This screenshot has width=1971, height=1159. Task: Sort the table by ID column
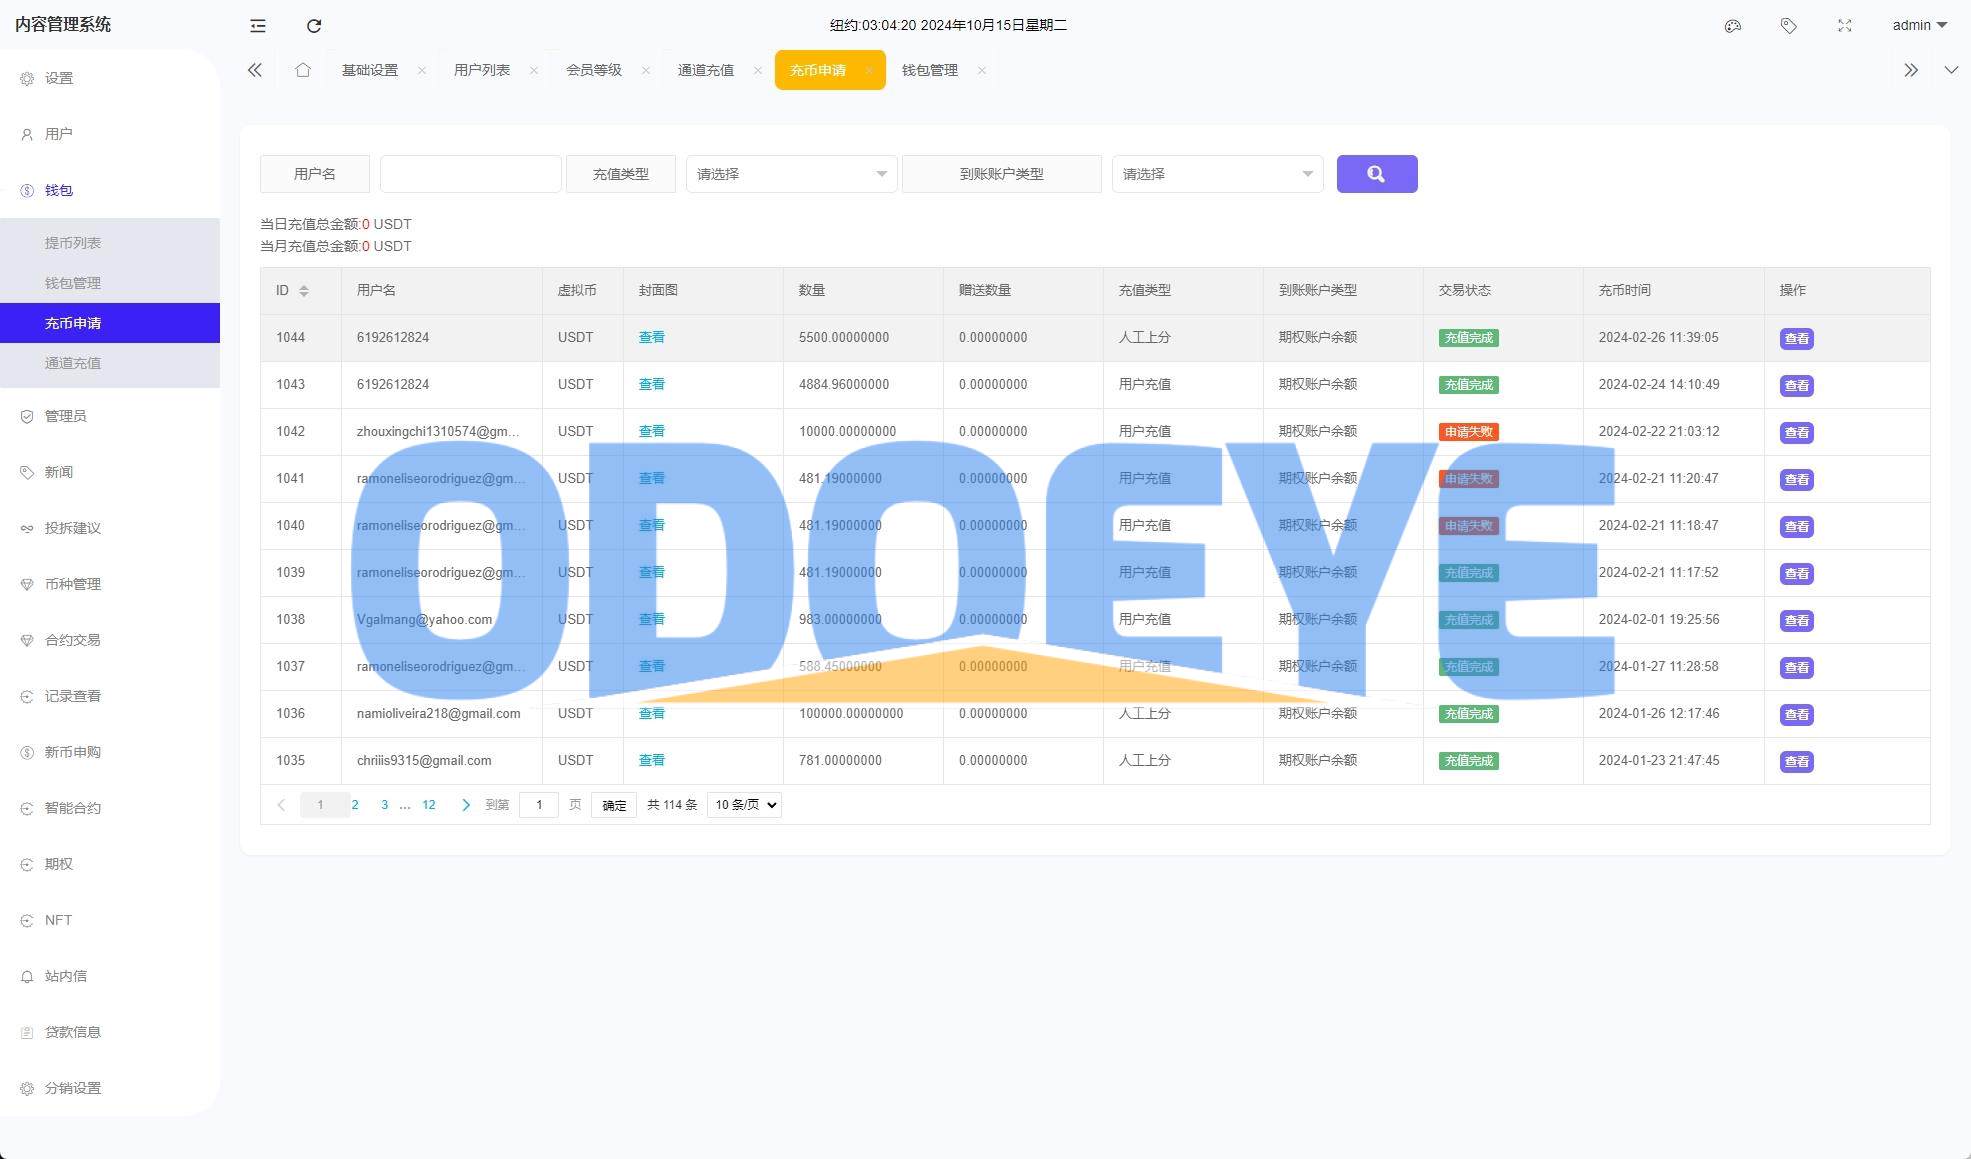pos(304,291)
